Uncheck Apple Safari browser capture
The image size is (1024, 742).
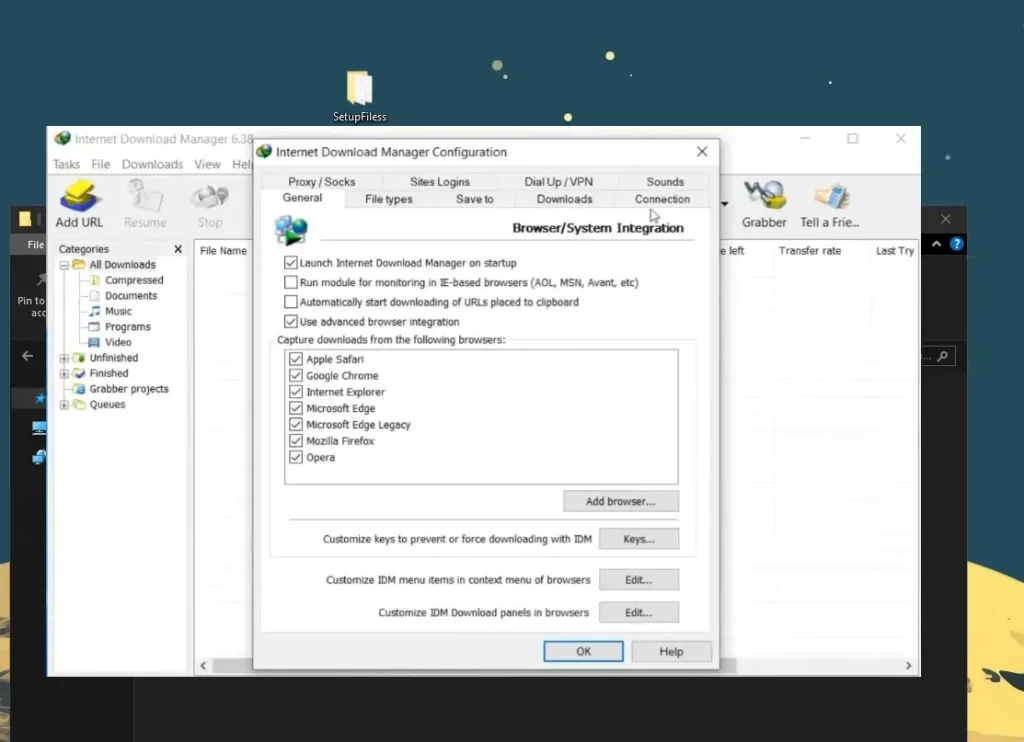[x=296, y=359]
